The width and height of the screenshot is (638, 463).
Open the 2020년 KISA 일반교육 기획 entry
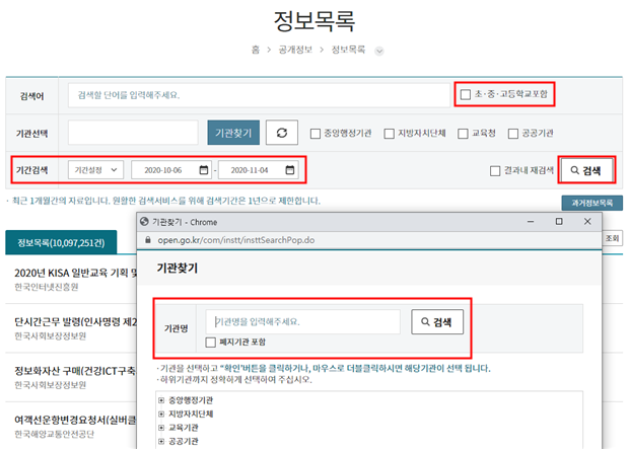[x=76, y=273]
